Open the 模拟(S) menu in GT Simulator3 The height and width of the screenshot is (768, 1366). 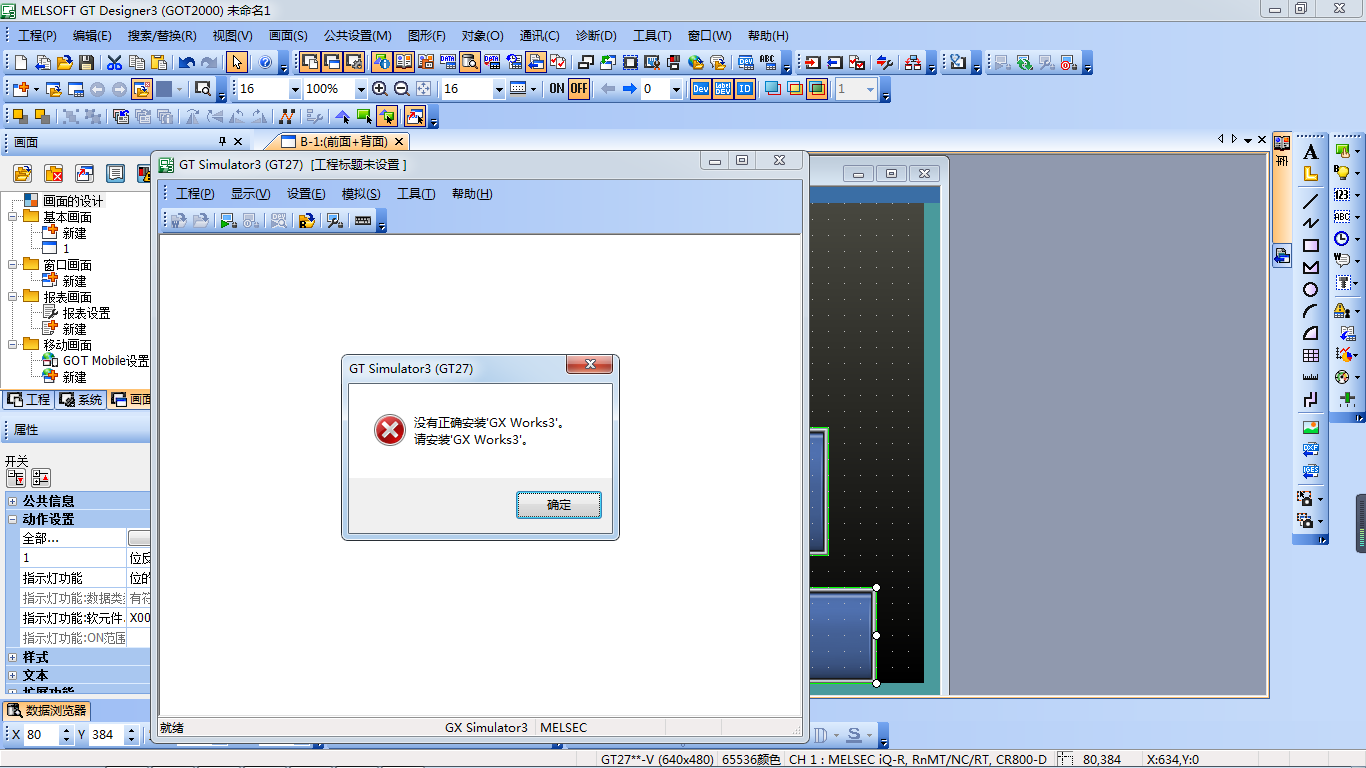click(x=361, y=194)
